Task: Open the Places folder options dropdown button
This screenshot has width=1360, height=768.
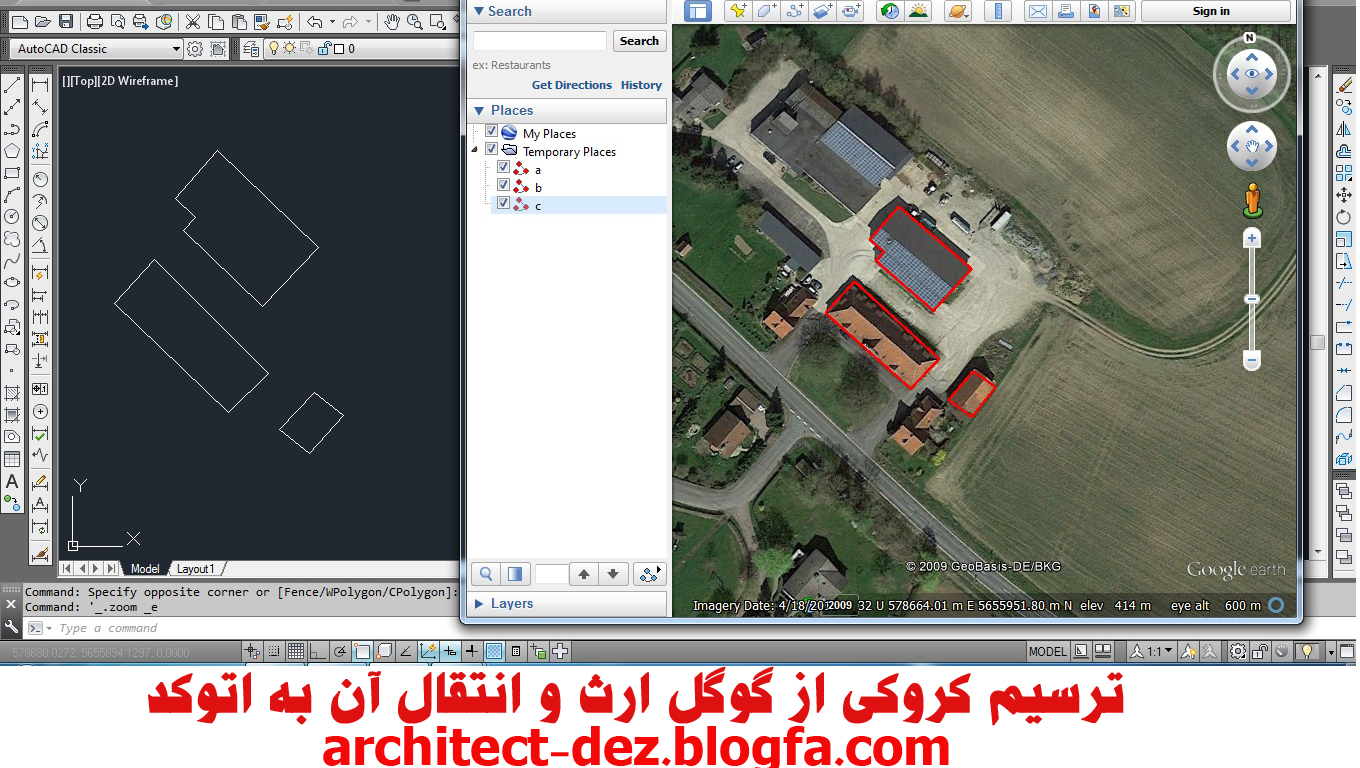Action: [x=649, y=574]
